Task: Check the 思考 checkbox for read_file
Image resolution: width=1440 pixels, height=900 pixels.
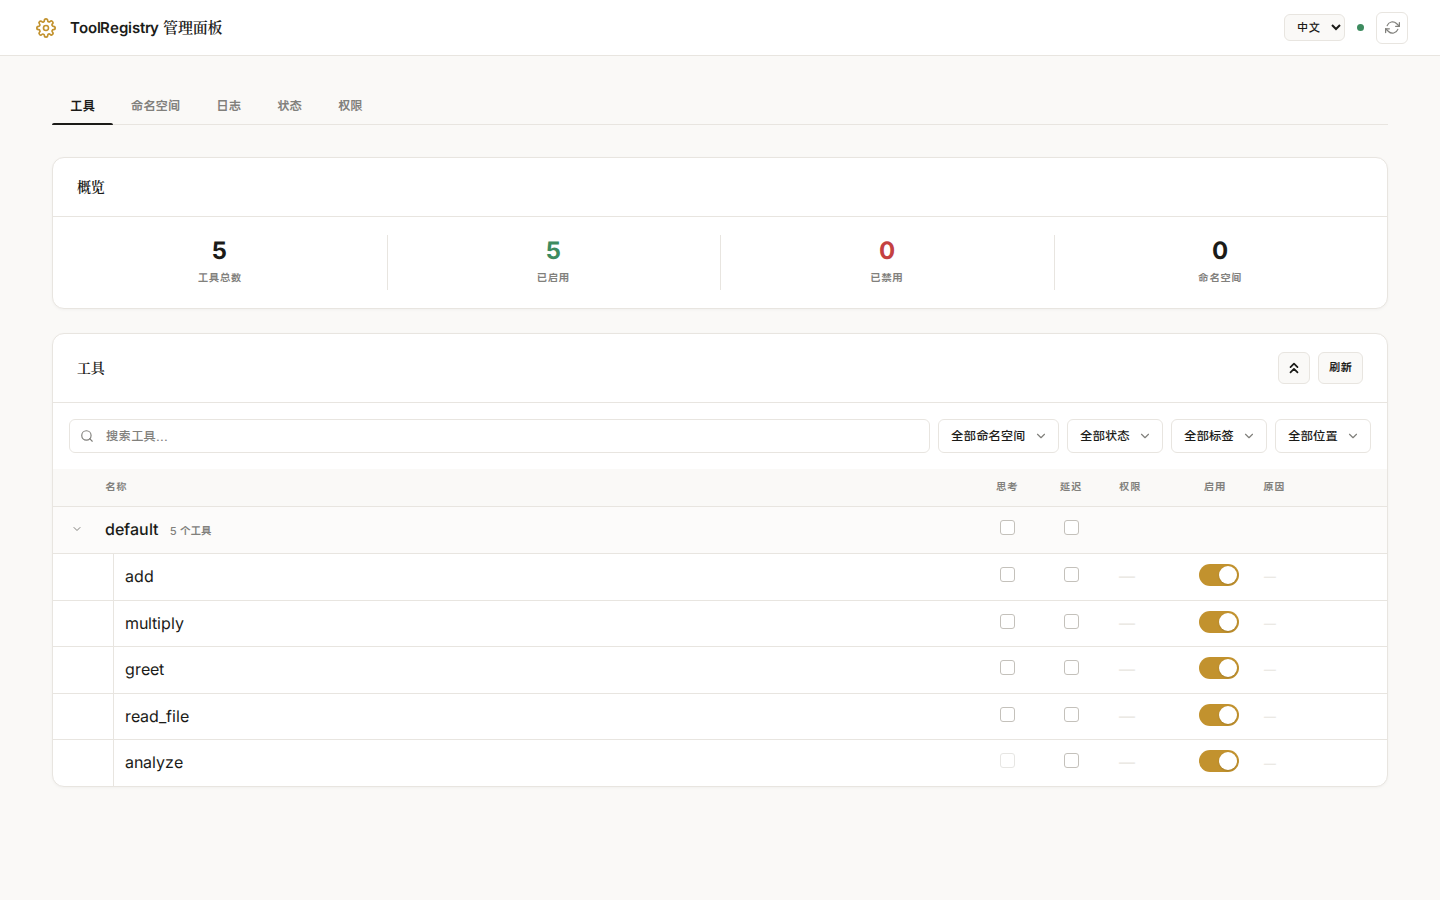Action: [x=1007, y=715]
